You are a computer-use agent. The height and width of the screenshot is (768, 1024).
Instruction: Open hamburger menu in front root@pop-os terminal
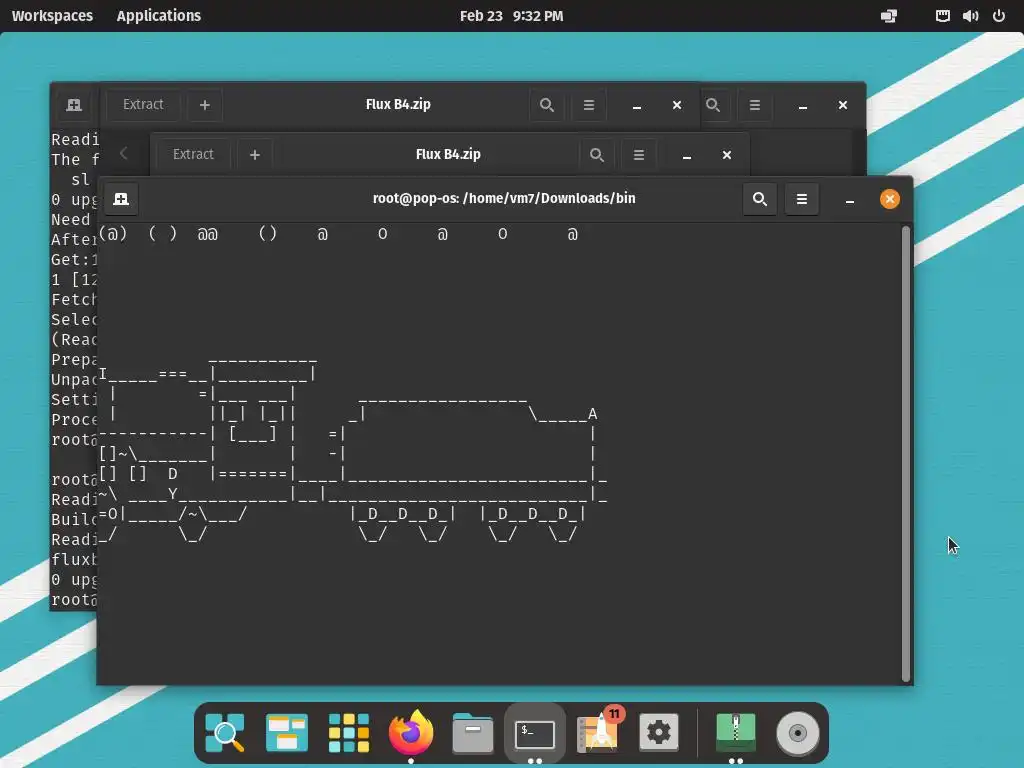(x=801, y=199)
